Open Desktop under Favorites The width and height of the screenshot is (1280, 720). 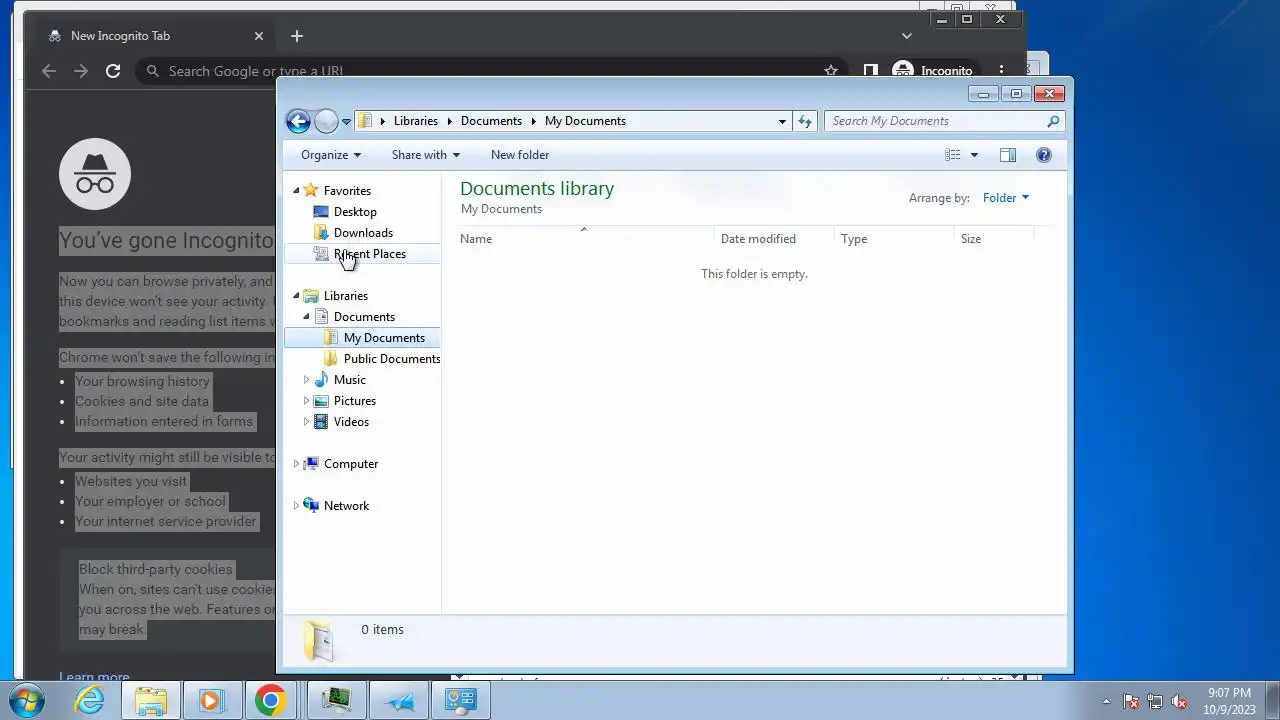pyautogui.click(x=355, y=212)
